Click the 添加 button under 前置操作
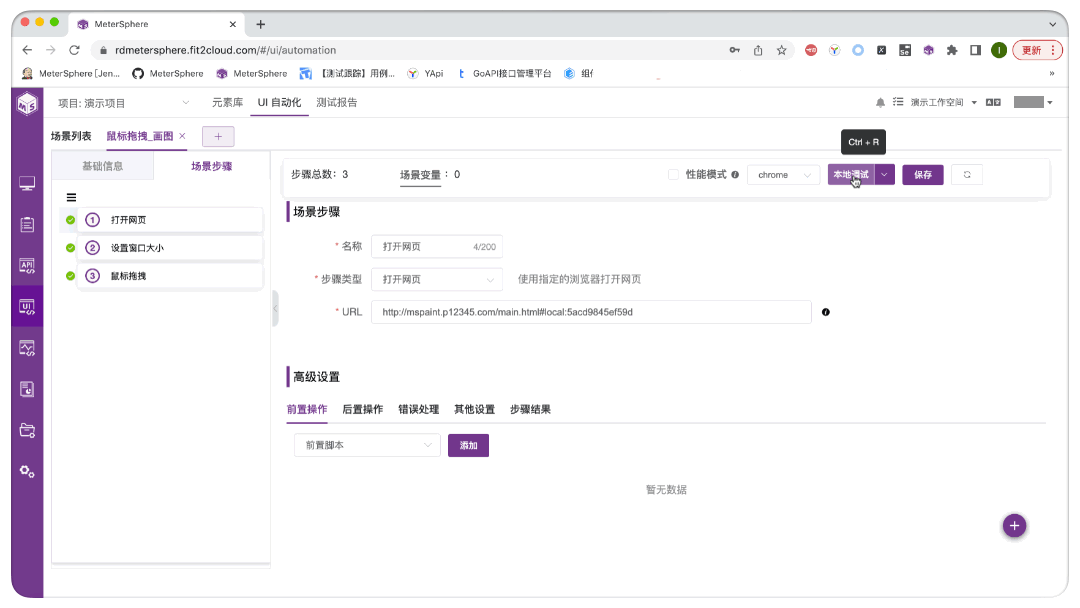Screen dimensions: 1080x608 point(468,445)
